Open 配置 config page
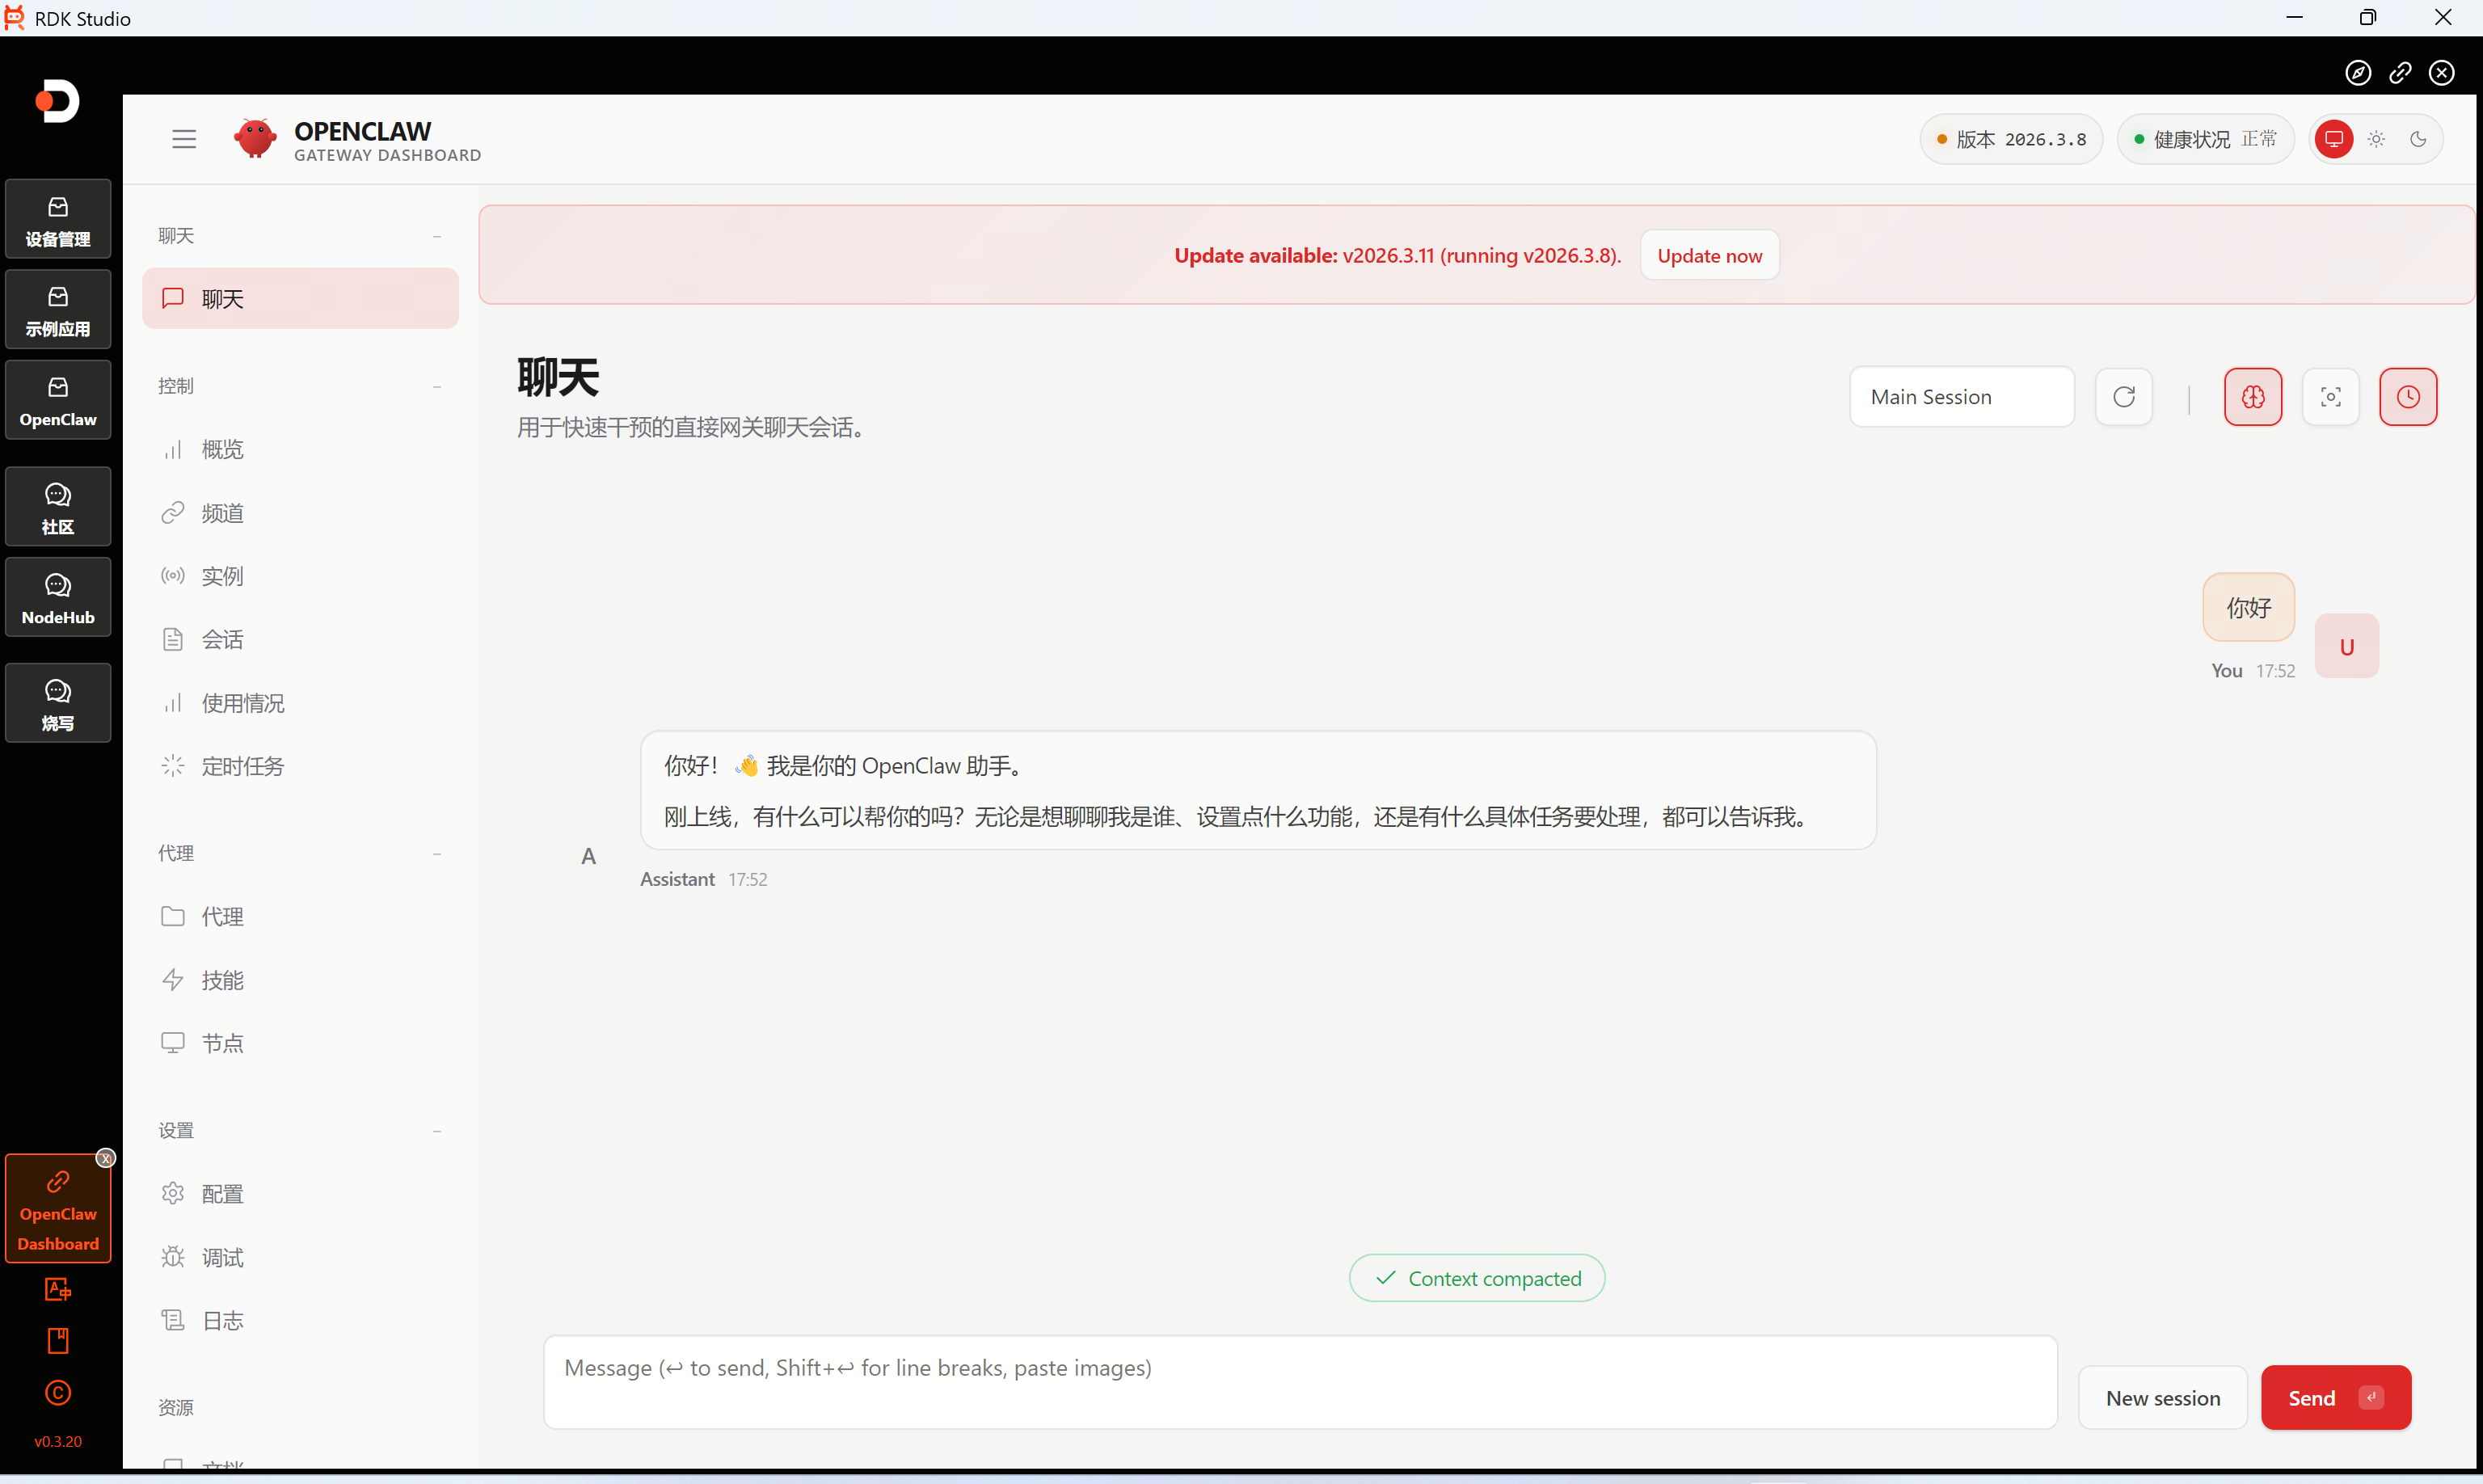 pyautogui.click(x=300, y=1194)
